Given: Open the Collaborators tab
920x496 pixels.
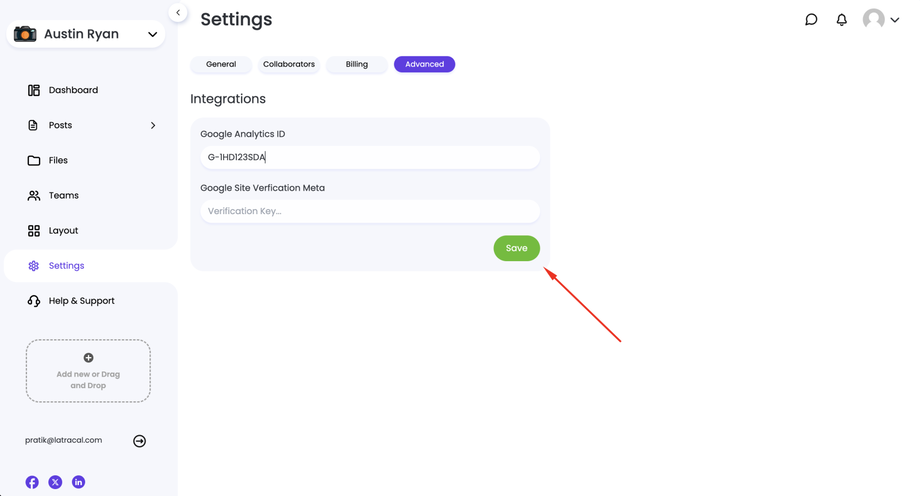Looking at the screenshot, I should point(289,65).
